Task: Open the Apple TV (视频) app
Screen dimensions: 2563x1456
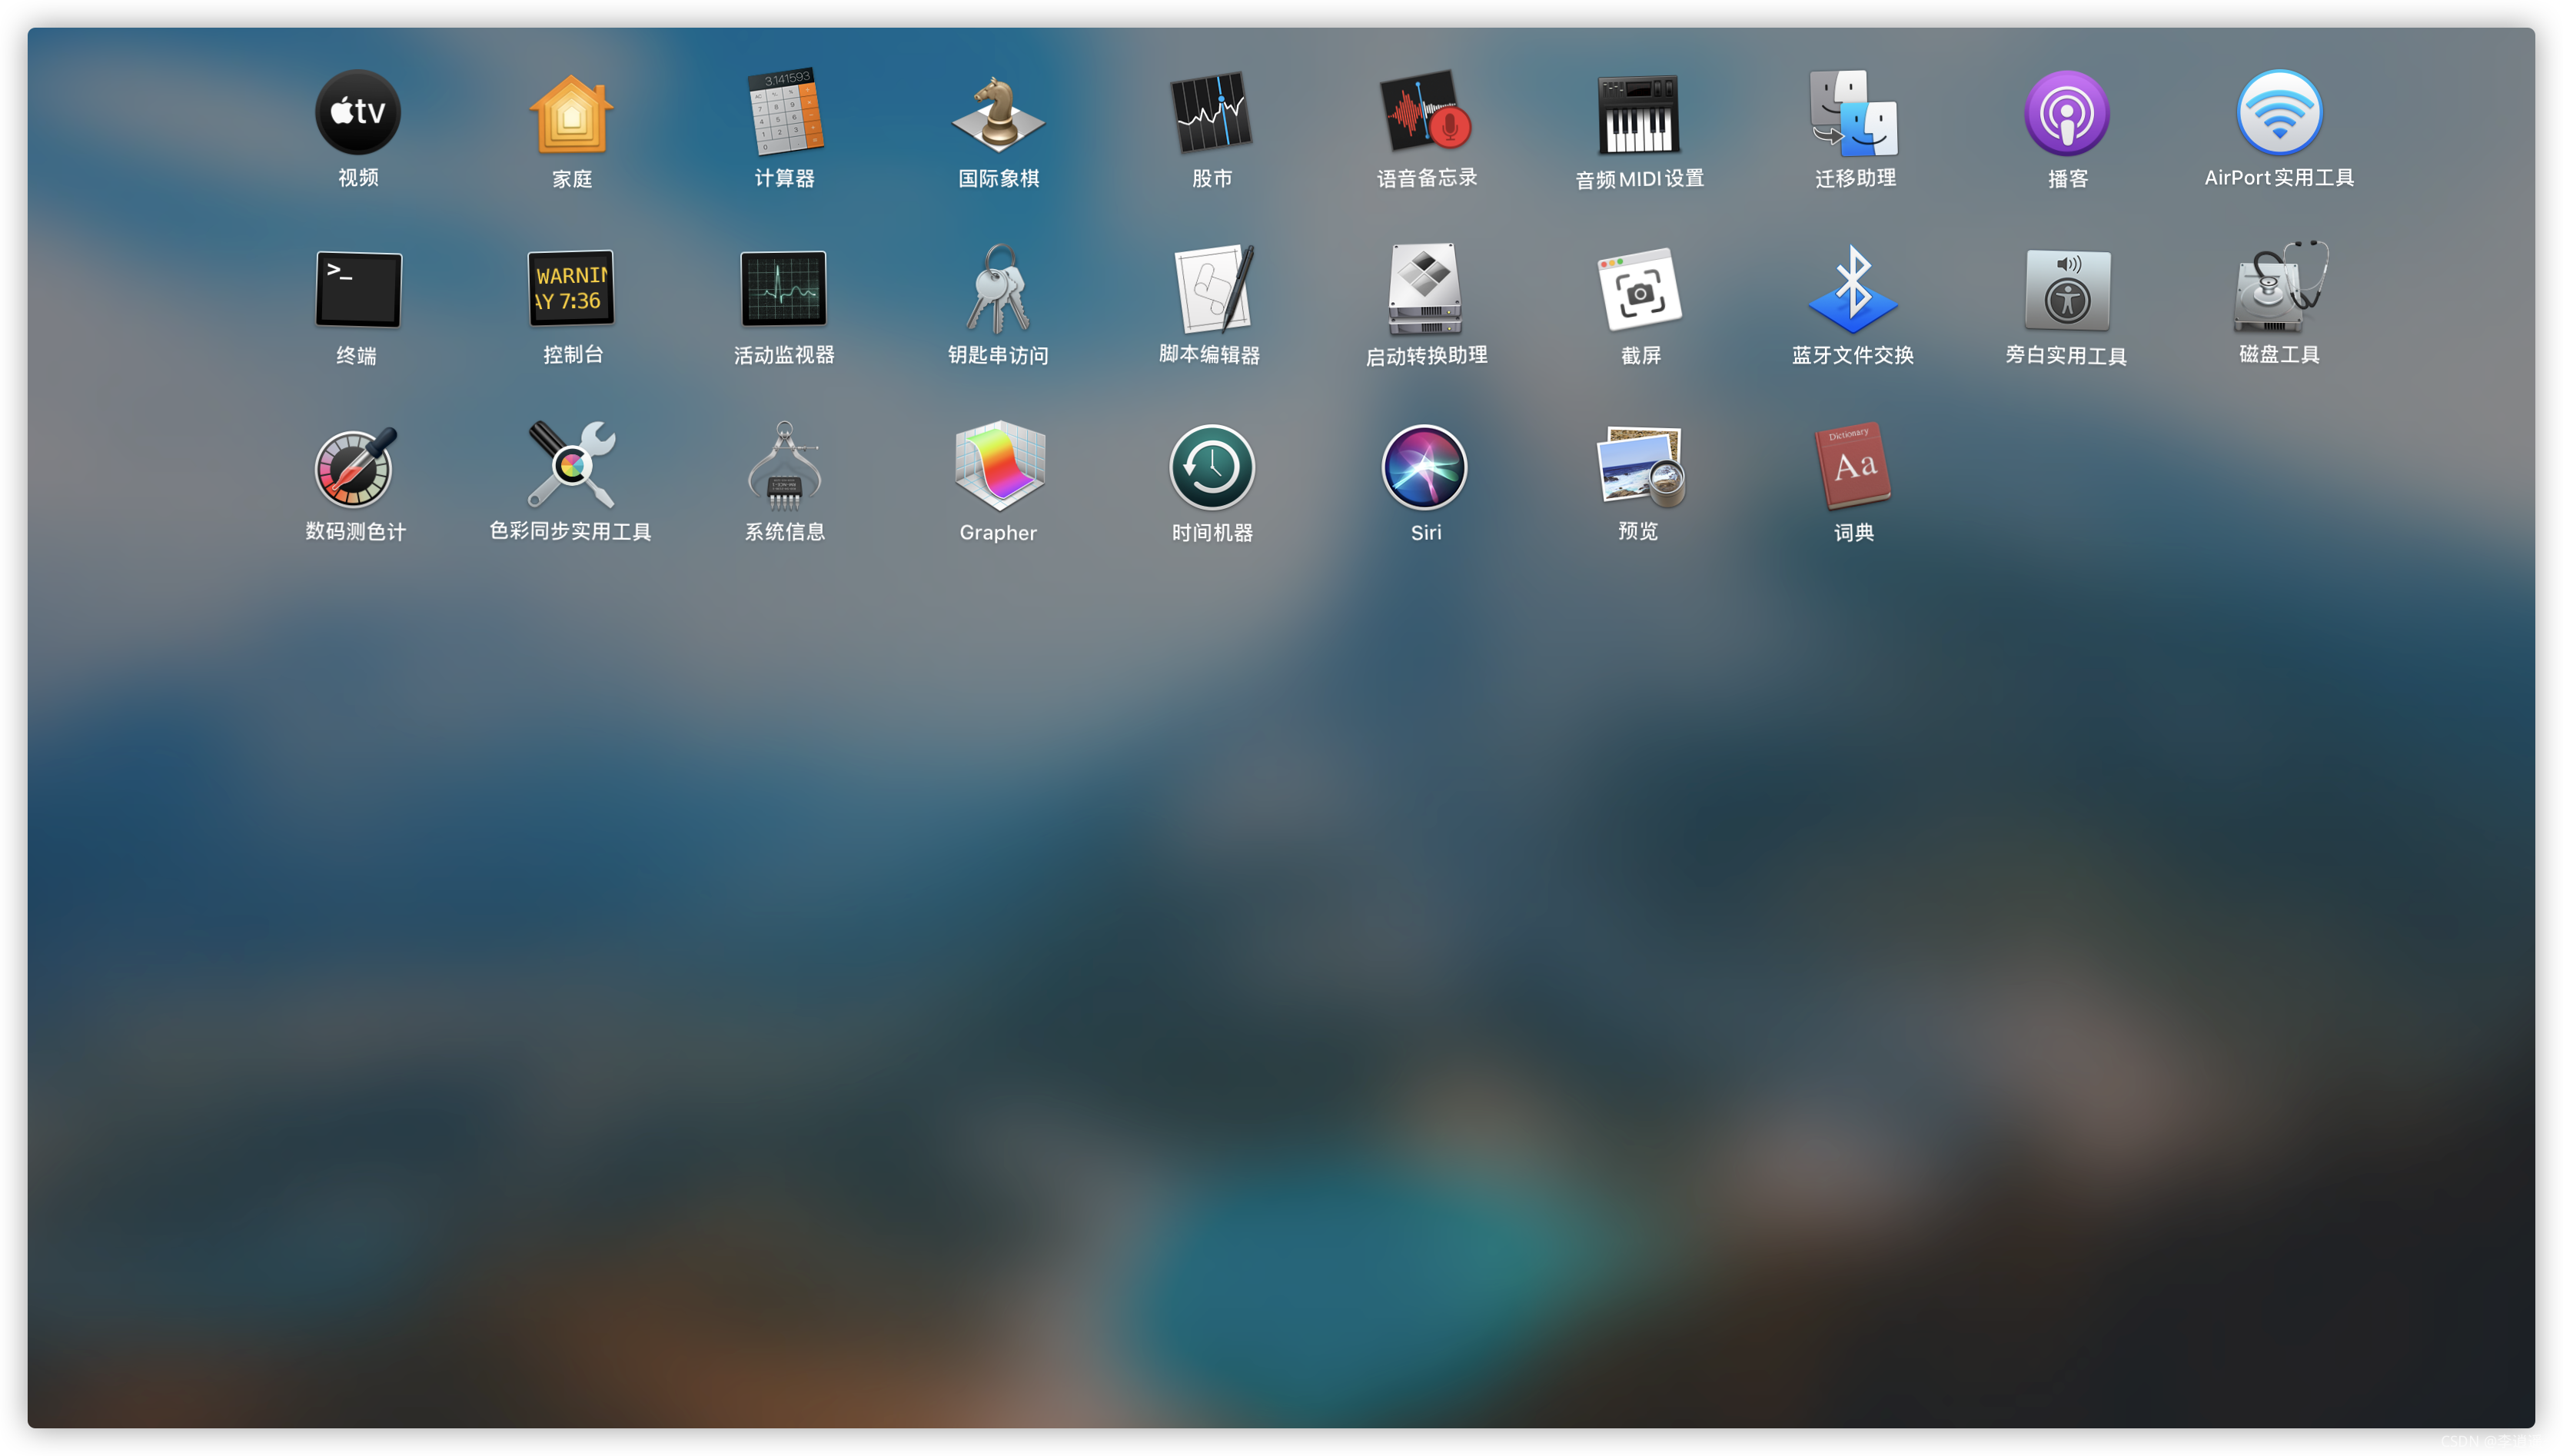Action: coord(358,112)
